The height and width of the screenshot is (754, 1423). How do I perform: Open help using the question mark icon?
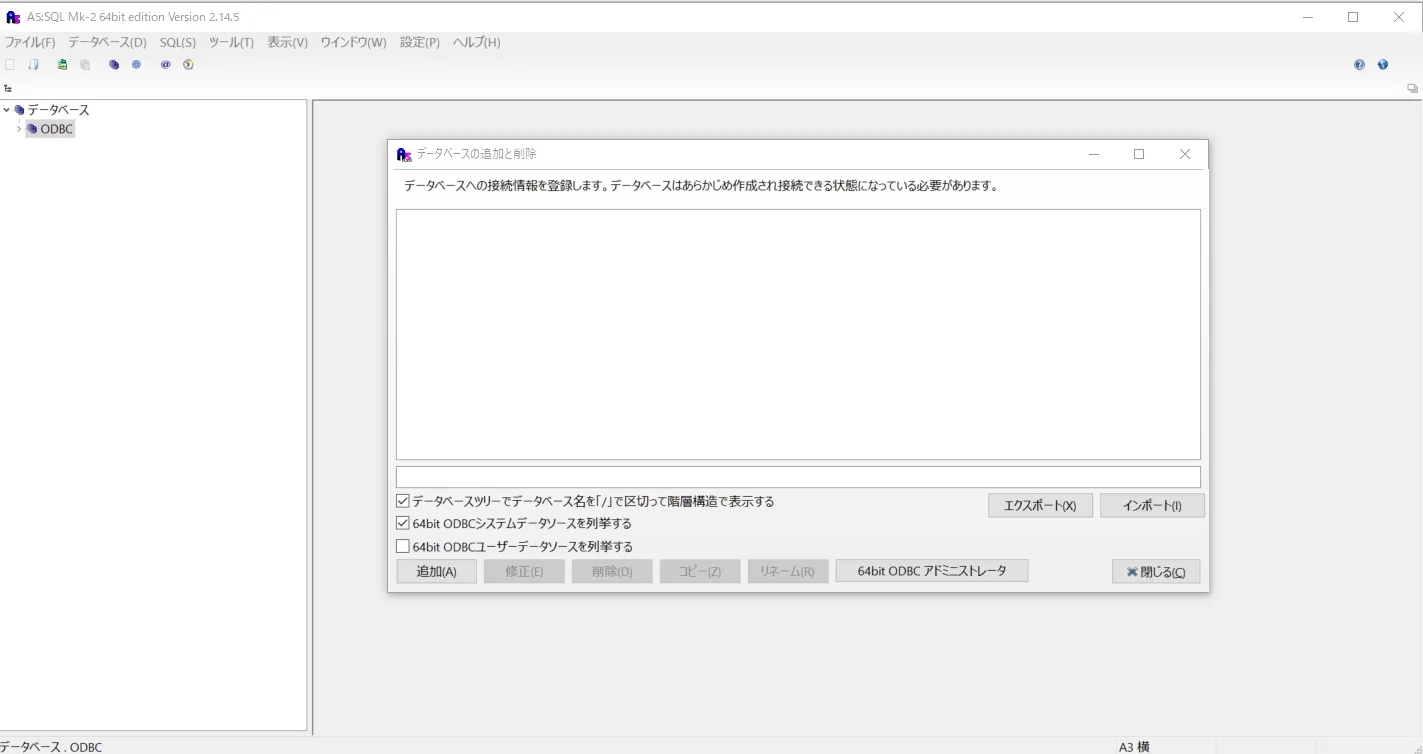coord(1359,64)
